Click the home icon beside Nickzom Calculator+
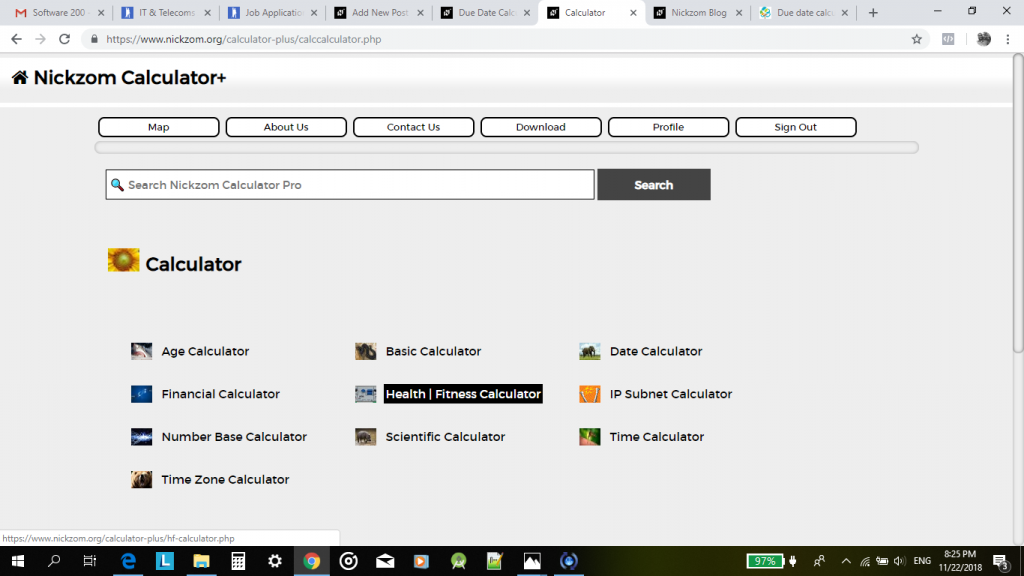Viewport: 1024px width, 576px height. point(20,78)
